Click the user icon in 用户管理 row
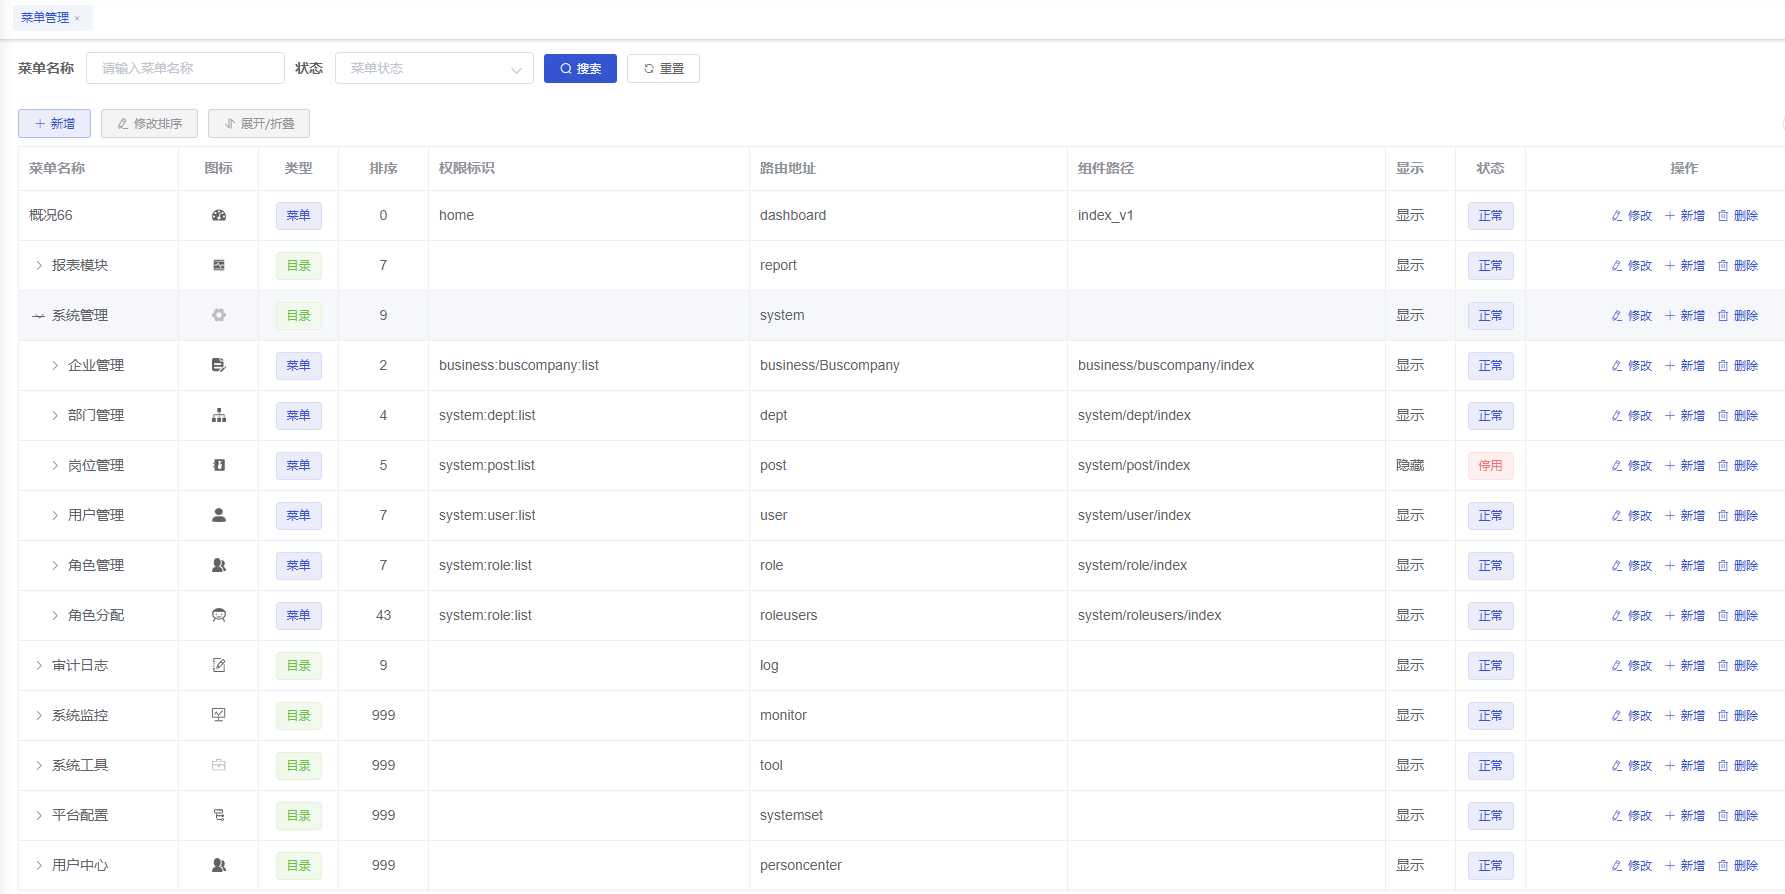This screenshot has height=894, width=1785. click(x=219, y=515)
